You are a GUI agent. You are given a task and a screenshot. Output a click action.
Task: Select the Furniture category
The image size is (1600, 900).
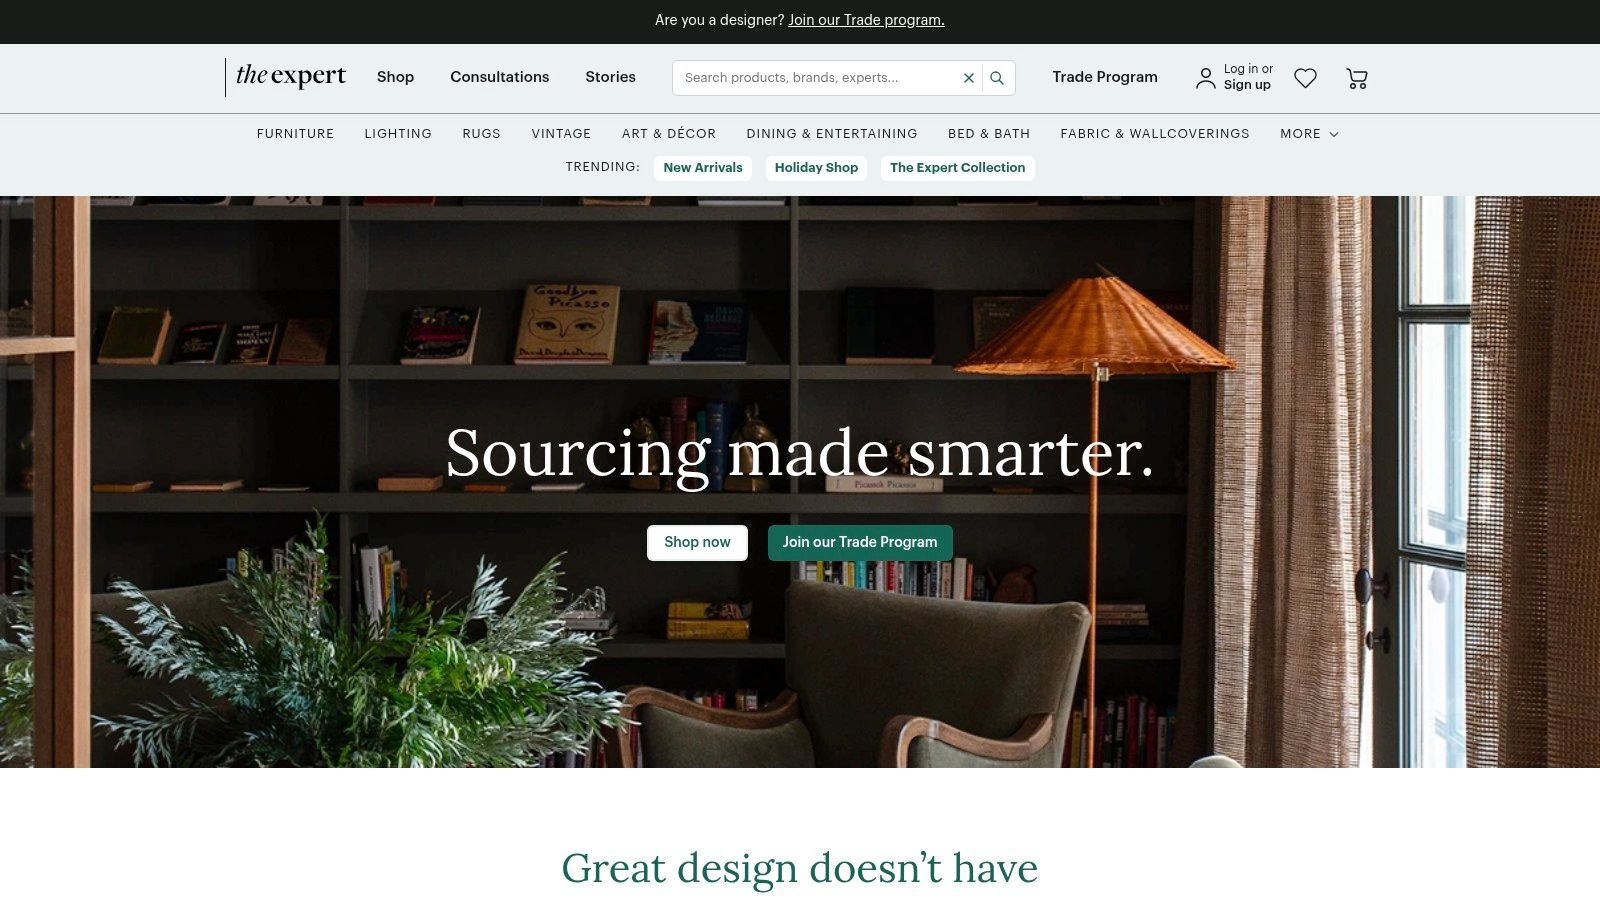pyautogui.click(x=295, y=134)
